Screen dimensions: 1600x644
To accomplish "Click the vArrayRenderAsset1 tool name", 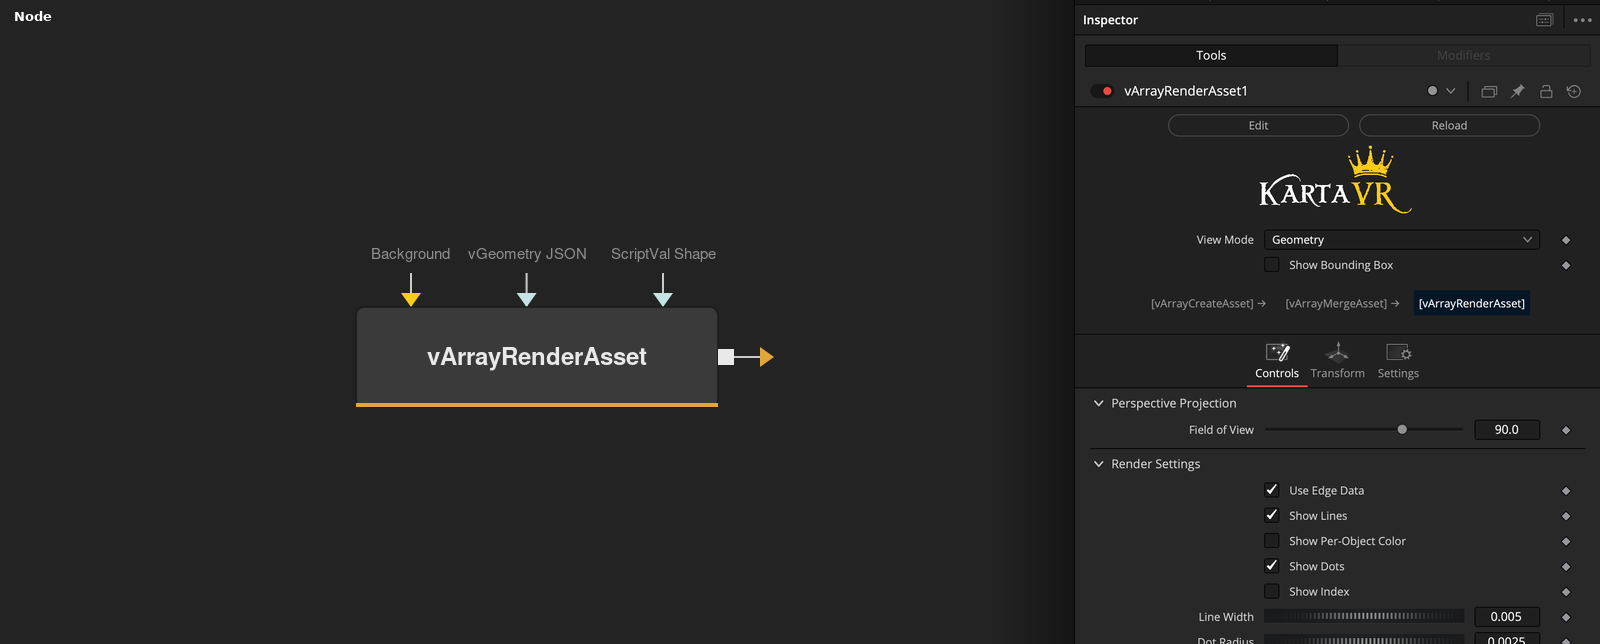I will 1186,91.
